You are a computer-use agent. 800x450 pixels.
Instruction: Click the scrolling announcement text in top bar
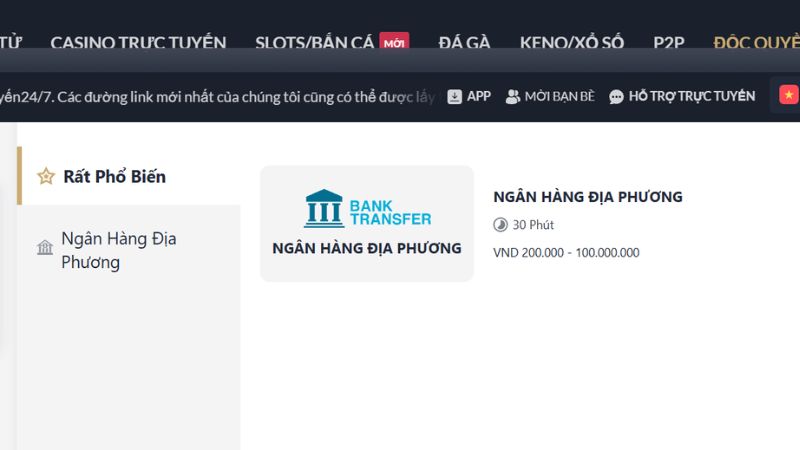(220, 97)
